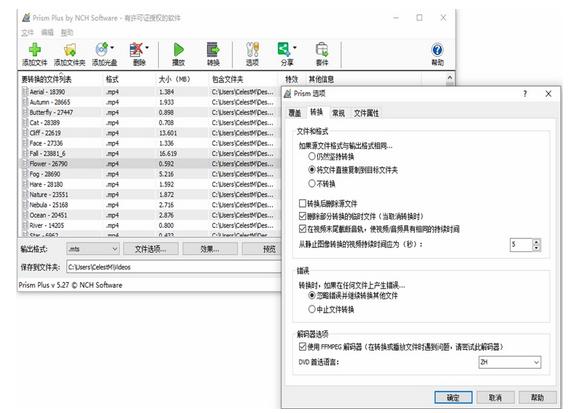Increase the still image duration spinner
Screen dimensions: 583x413
coord(536,242)
